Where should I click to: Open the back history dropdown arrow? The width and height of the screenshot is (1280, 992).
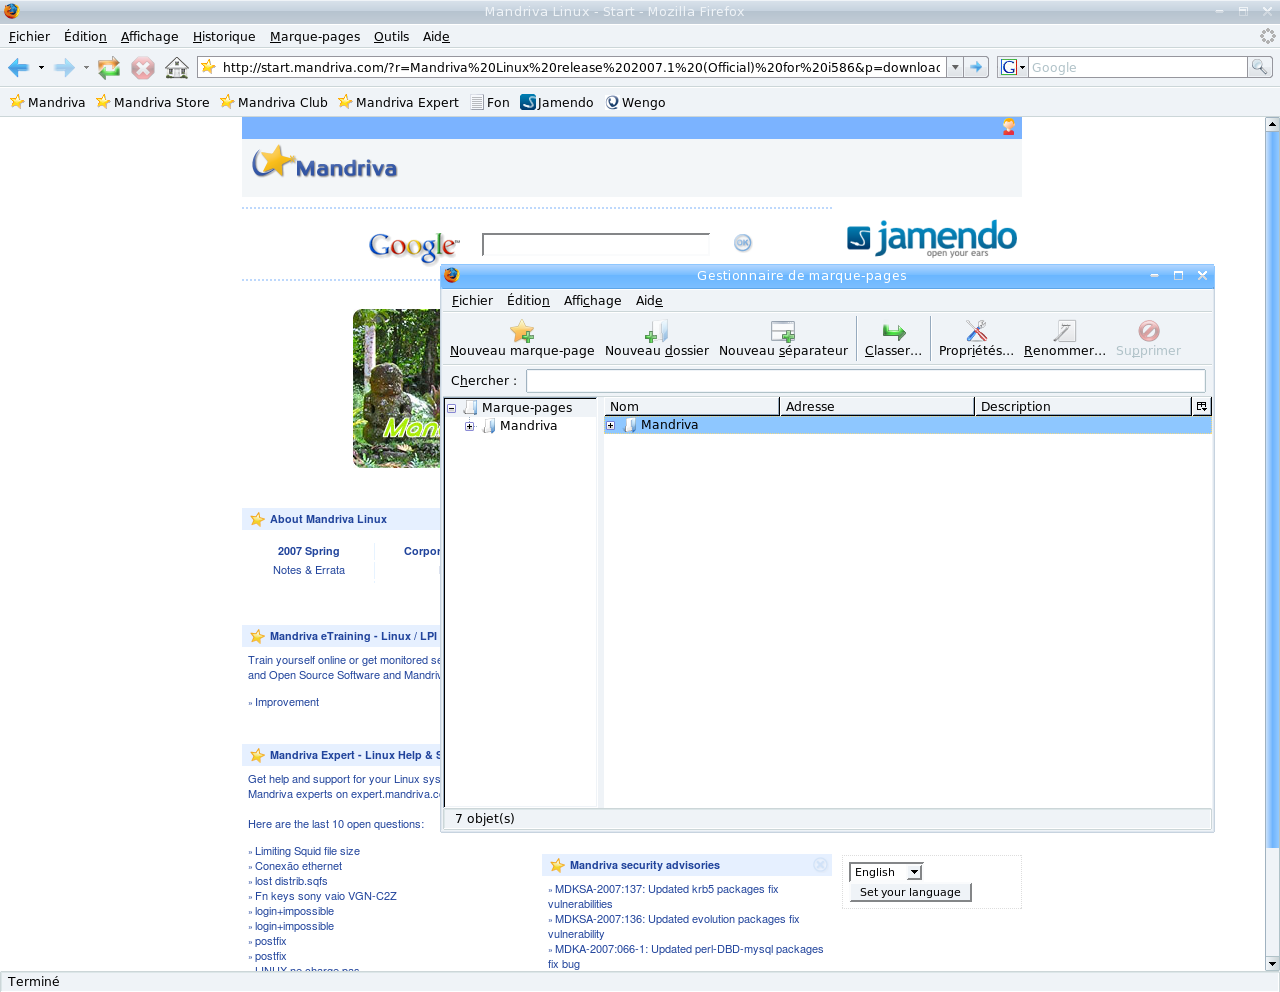[x=41, y=67]
